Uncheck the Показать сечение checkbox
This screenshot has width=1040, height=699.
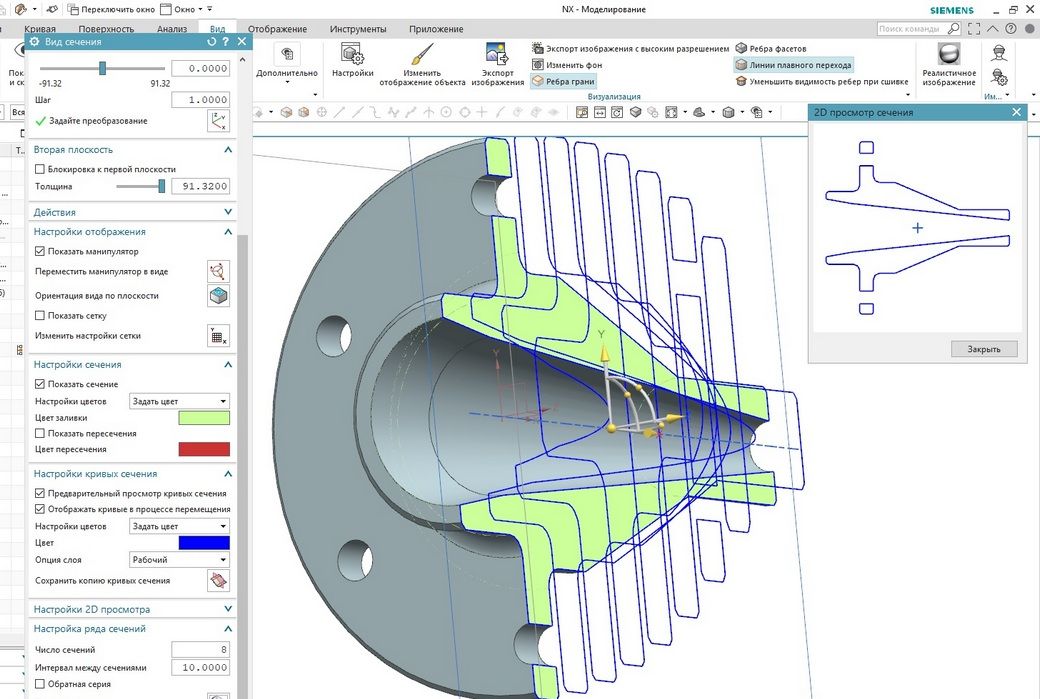pos(40,384)
